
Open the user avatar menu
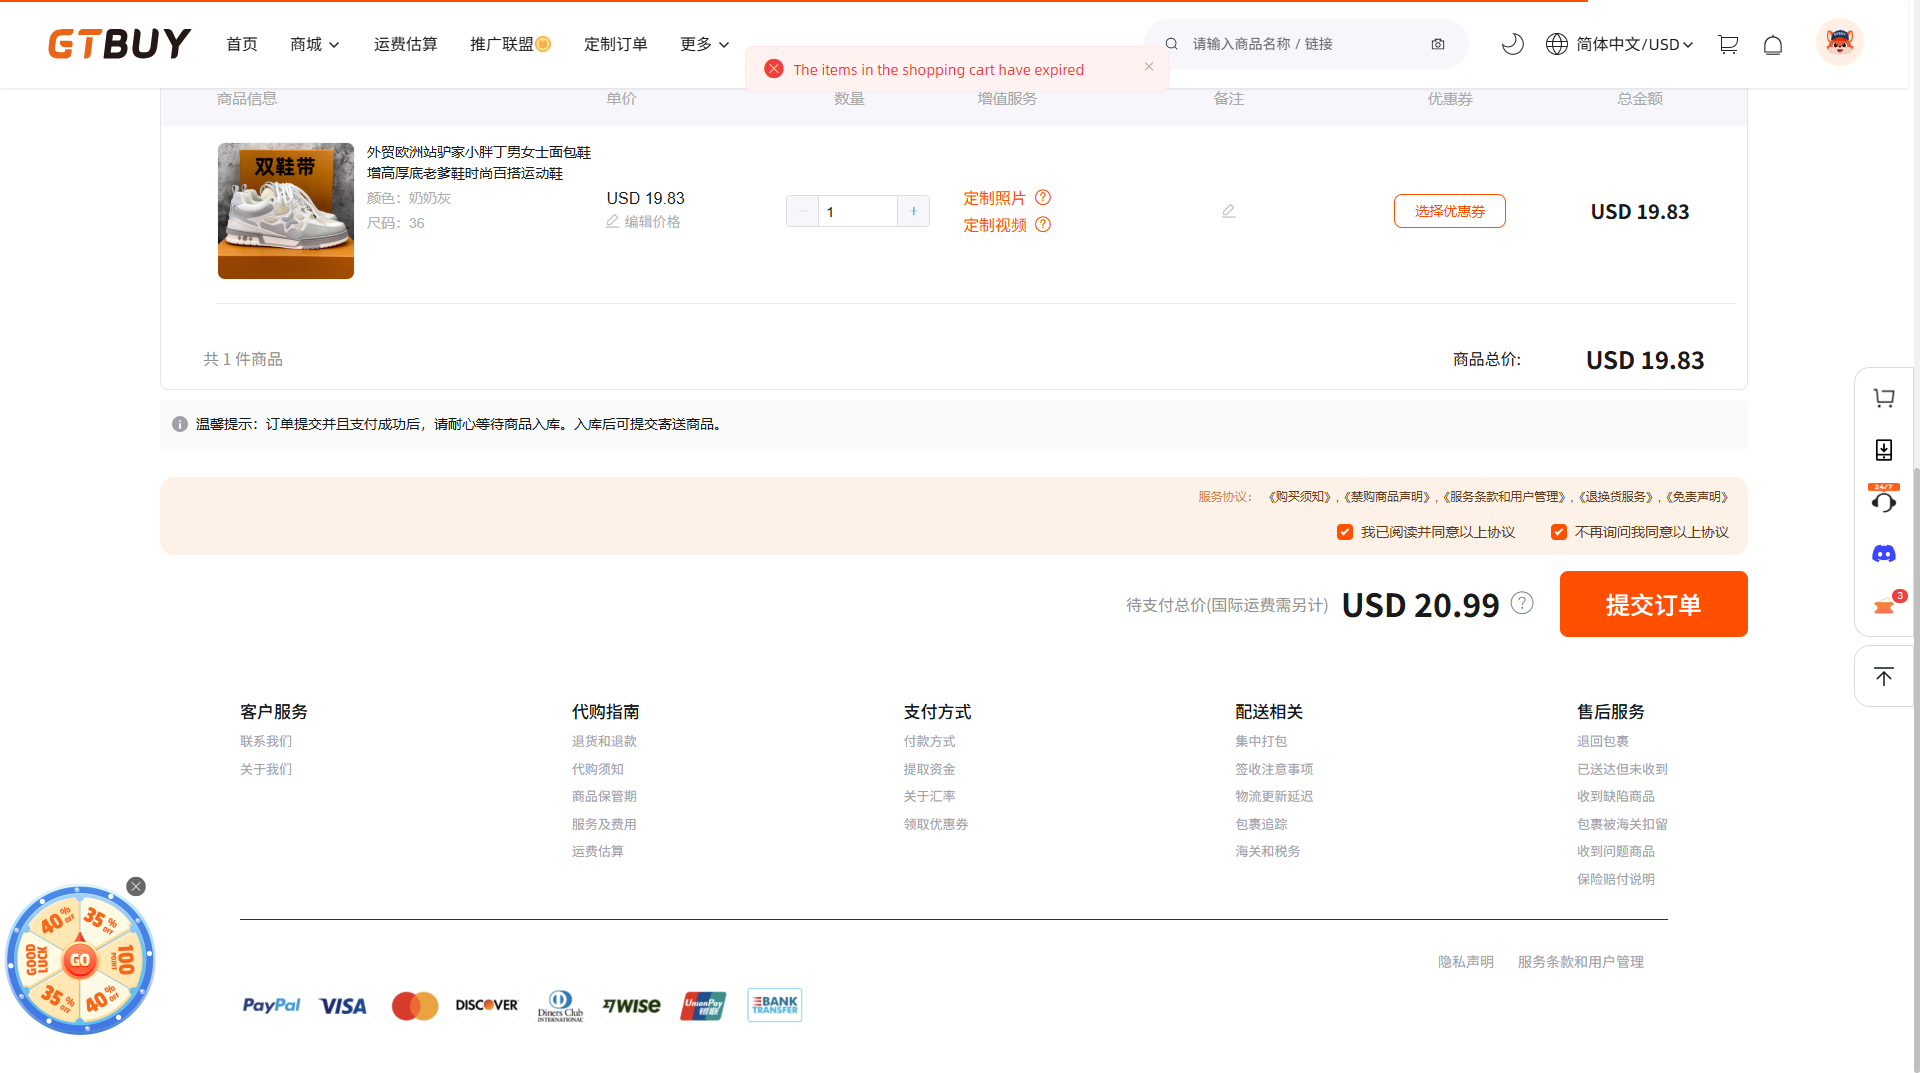[x=1840, y=42]
